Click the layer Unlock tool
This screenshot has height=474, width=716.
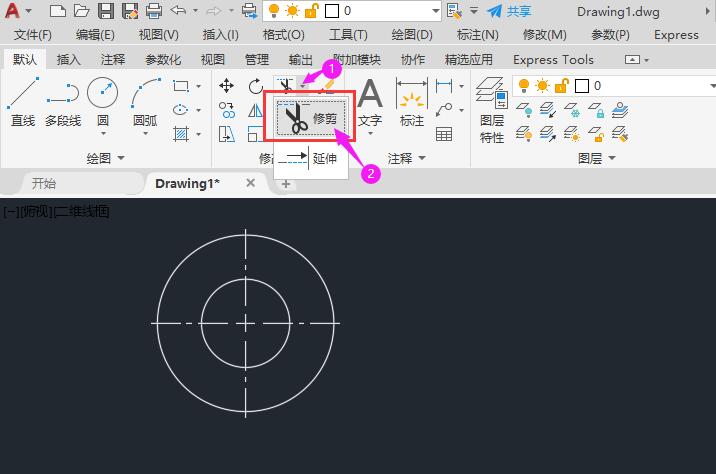[x=596, y=134]
